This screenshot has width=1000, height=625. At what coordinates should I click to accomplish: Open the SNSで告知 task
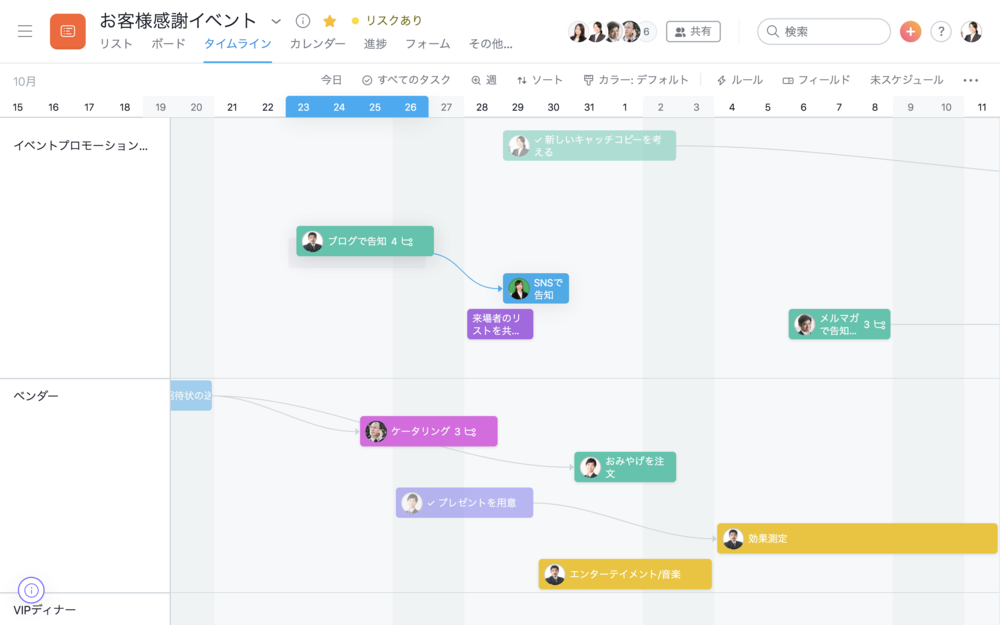click(x=536, y=288)
